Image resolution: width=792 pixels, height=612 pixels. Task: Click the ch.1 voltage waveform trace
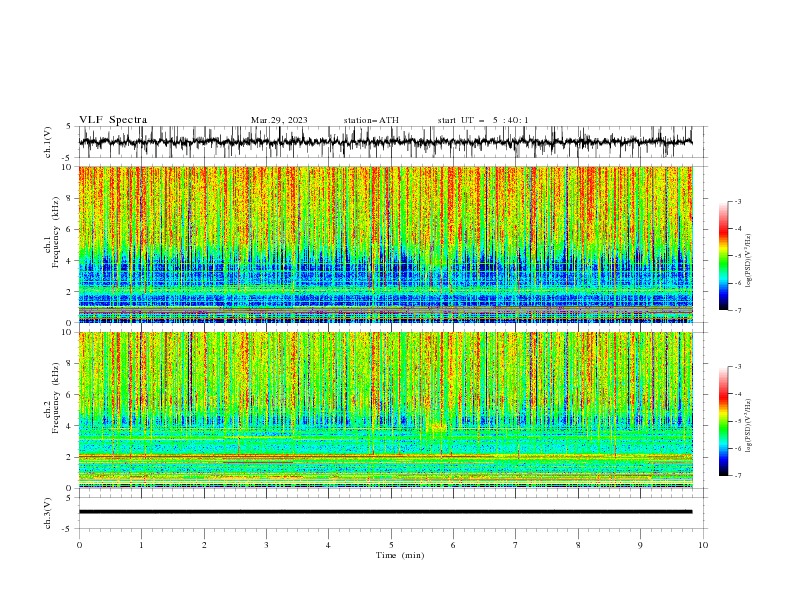click(385, 142)
